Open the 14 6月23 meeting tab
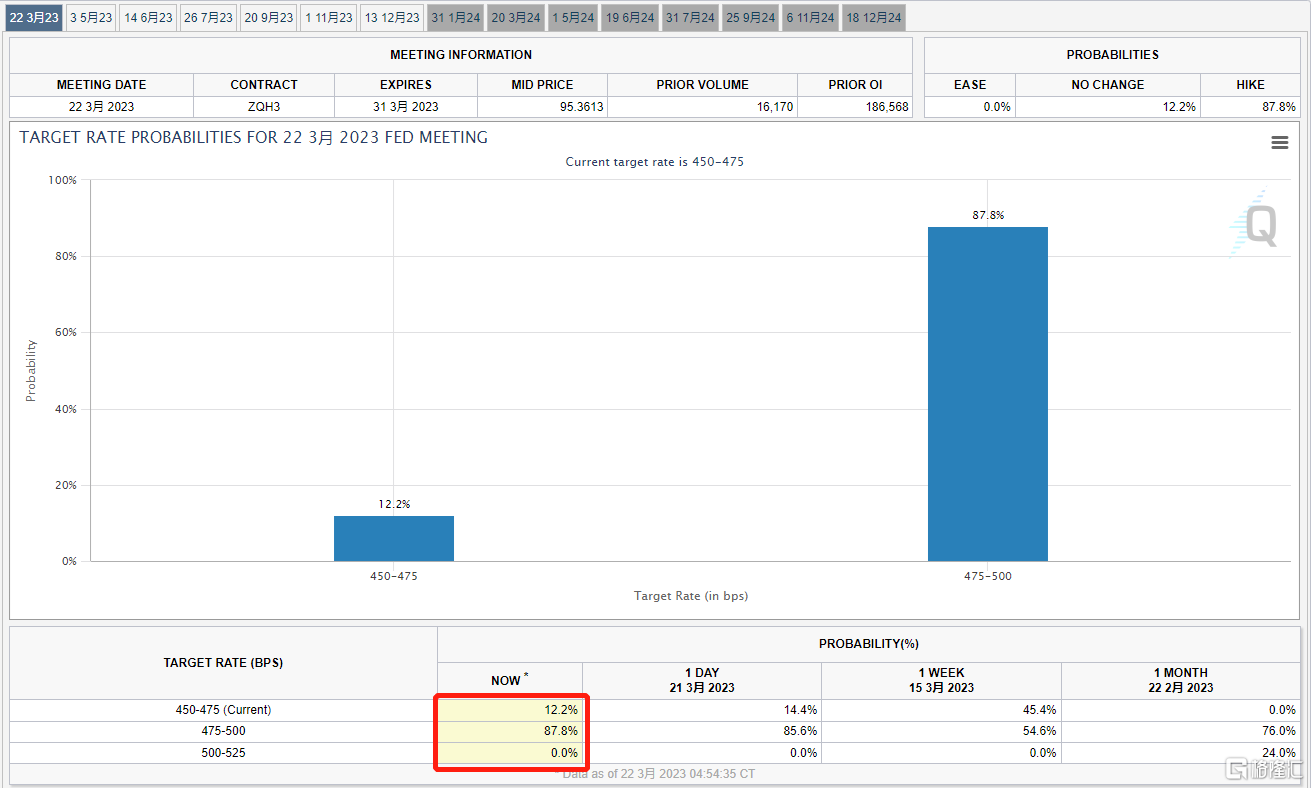 148,18
